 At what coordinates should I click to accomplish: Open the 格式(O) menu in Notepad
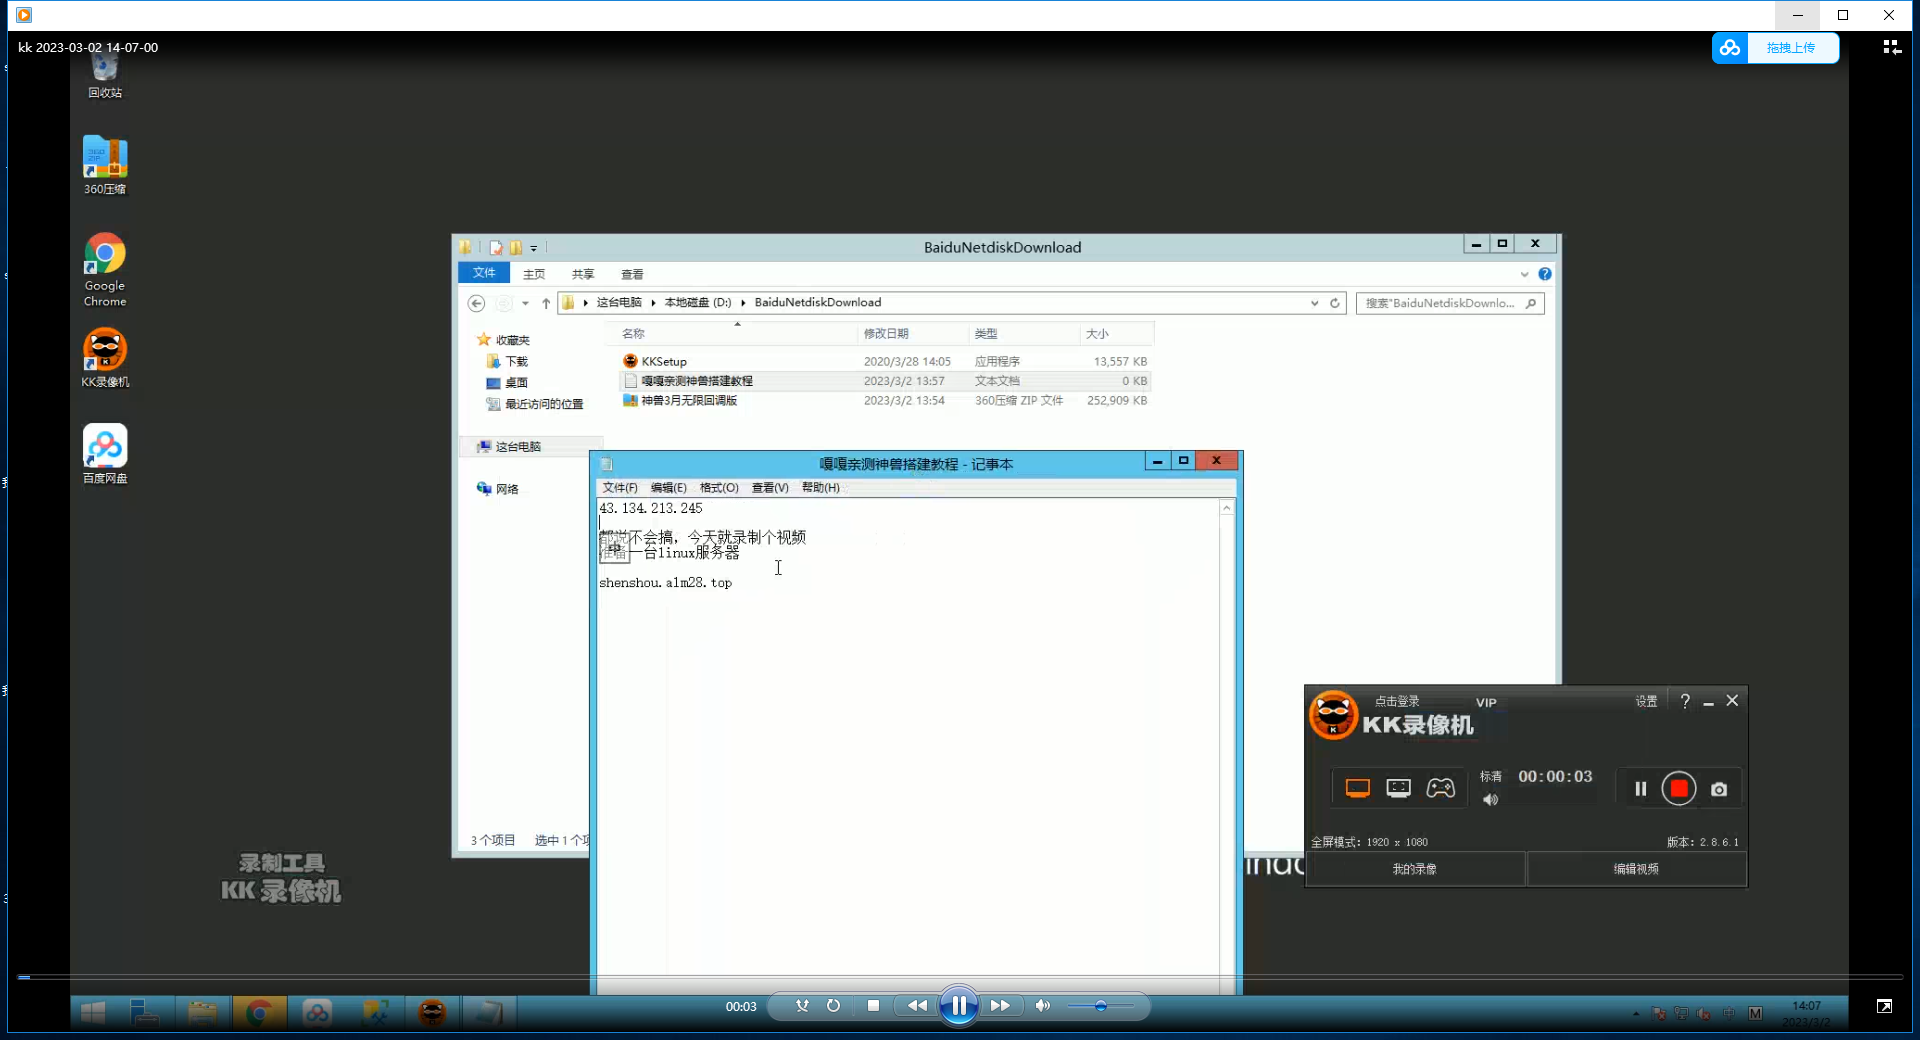click(719, 488)
